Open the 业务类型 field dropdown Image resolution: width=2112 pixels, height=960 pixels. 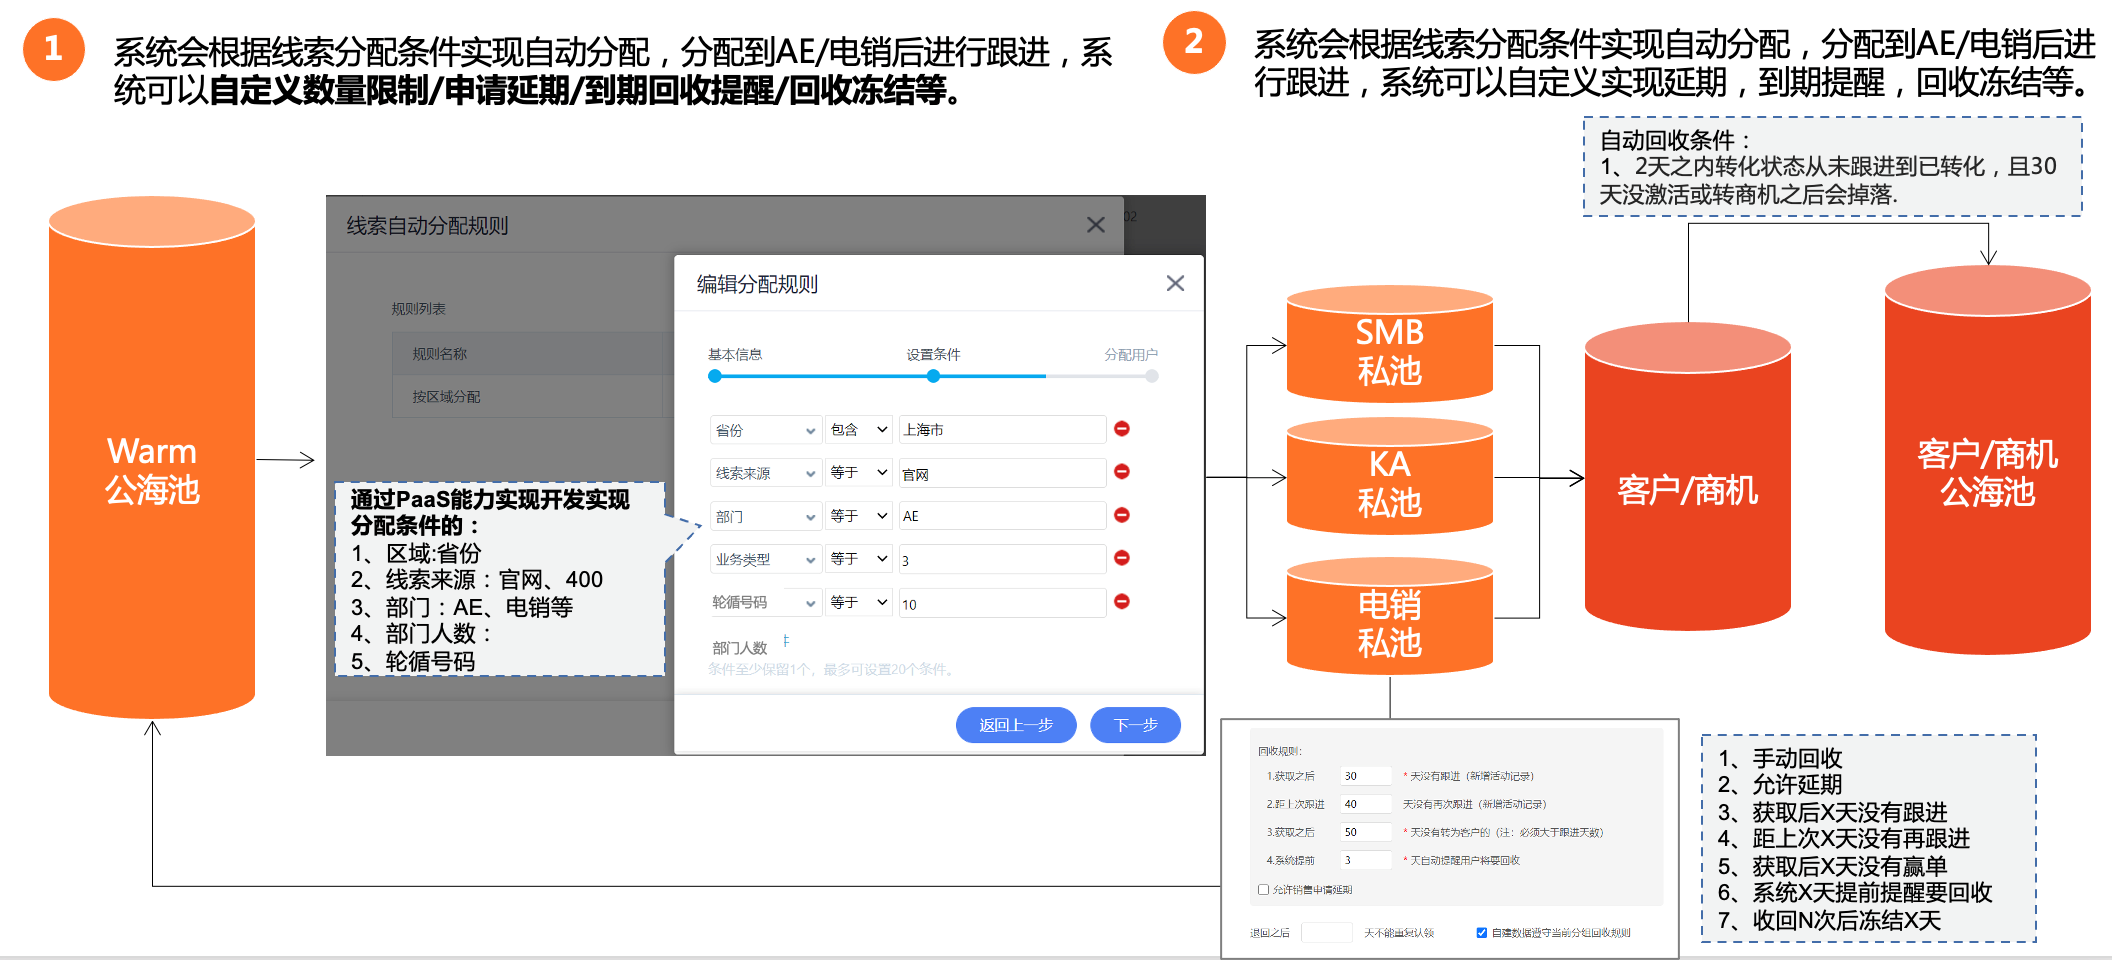pyautogui.click(x=765, y=559)
